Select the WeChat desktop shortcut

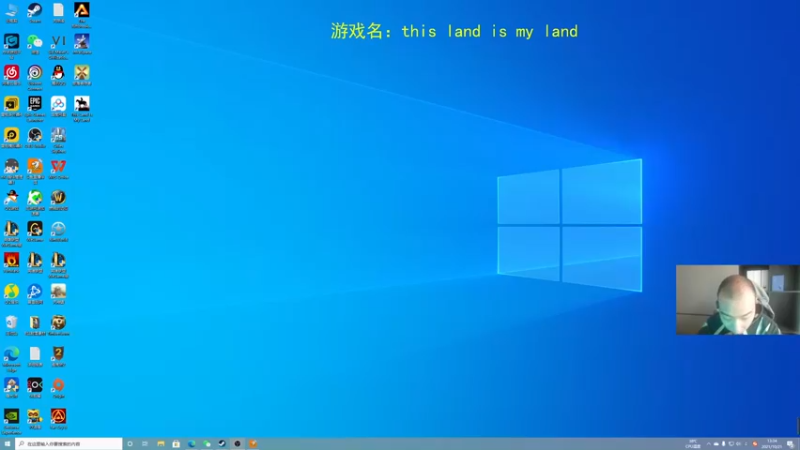coord(35,43)
